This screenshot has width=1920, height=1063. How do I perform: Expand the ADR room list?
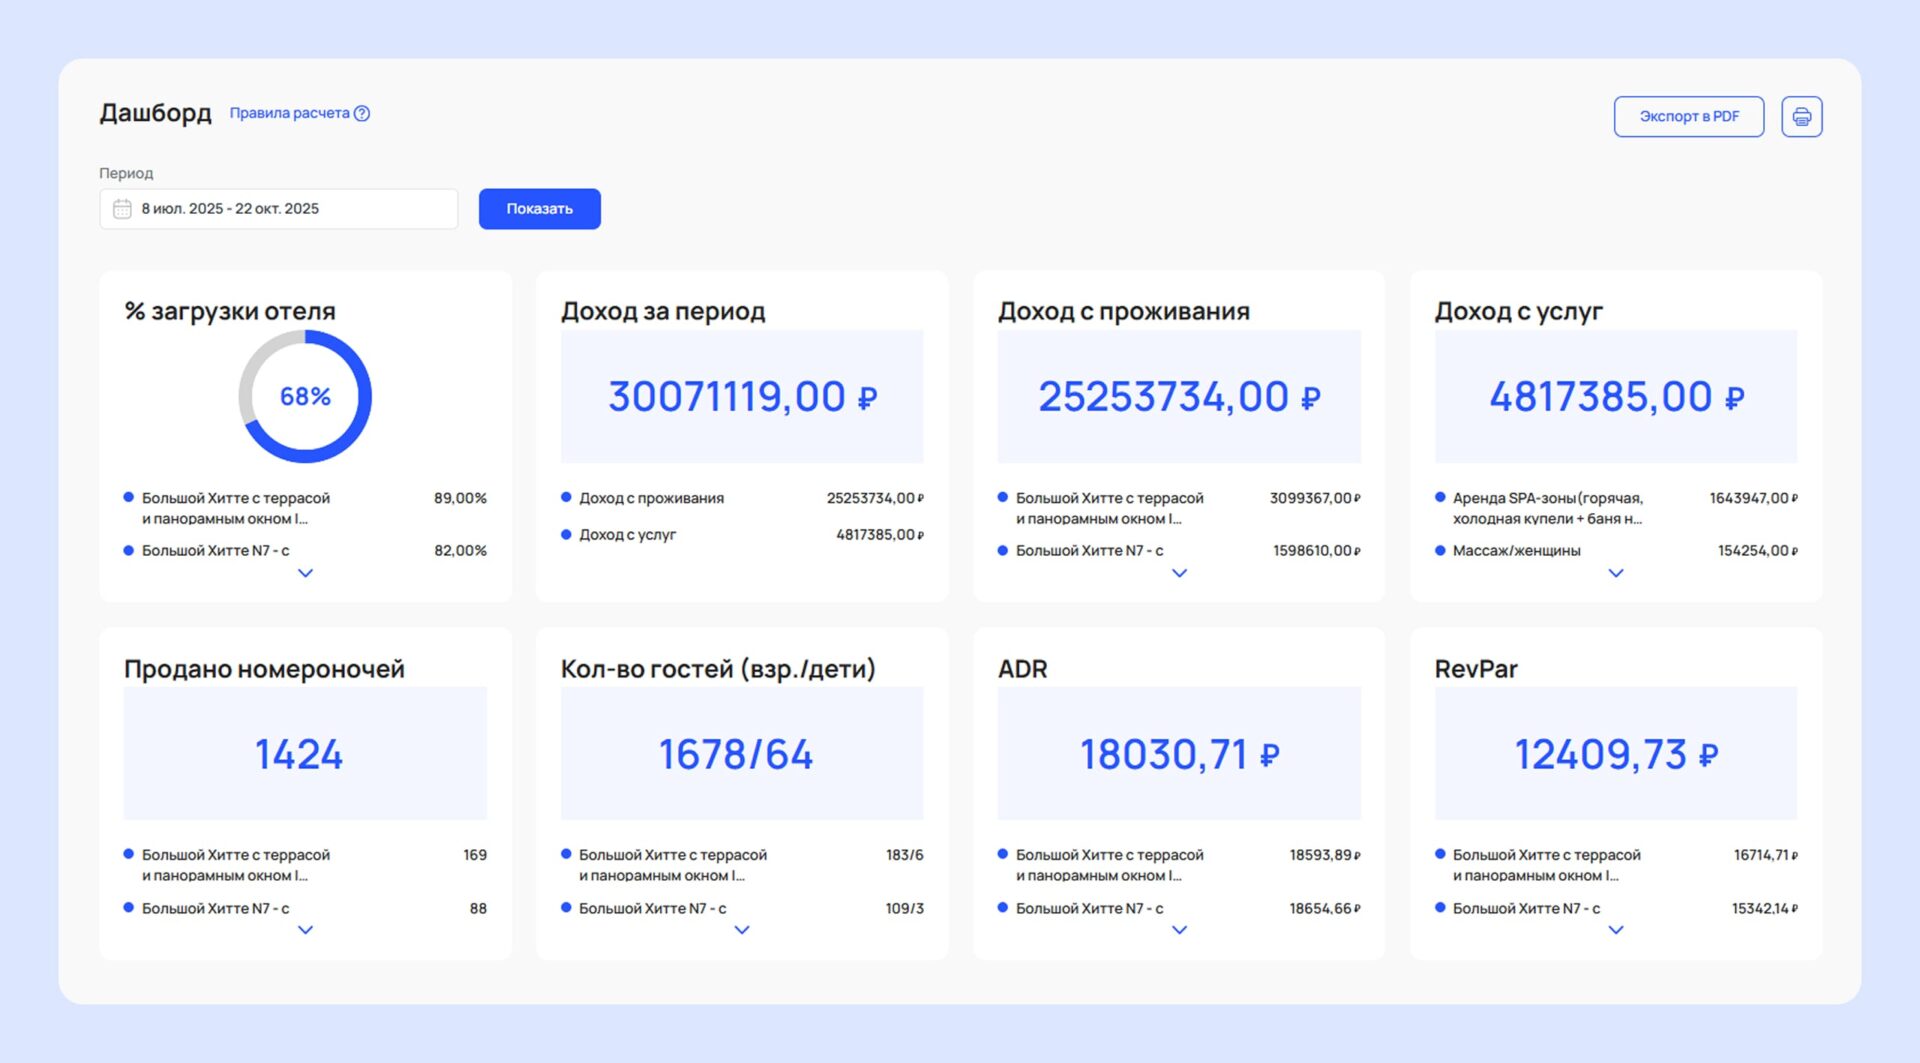tap(1179, 930)
